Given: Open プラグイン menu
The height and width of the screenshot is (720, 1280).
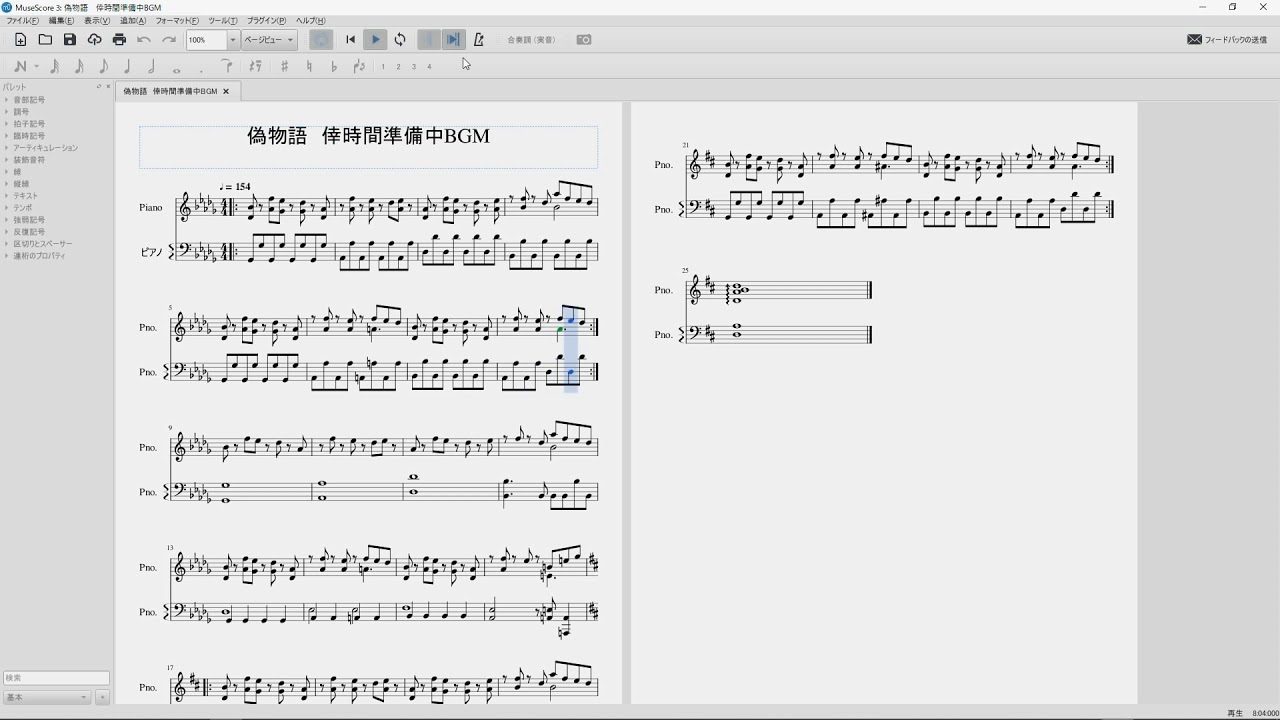Looking at the screenshot, I should click(267, 21).
